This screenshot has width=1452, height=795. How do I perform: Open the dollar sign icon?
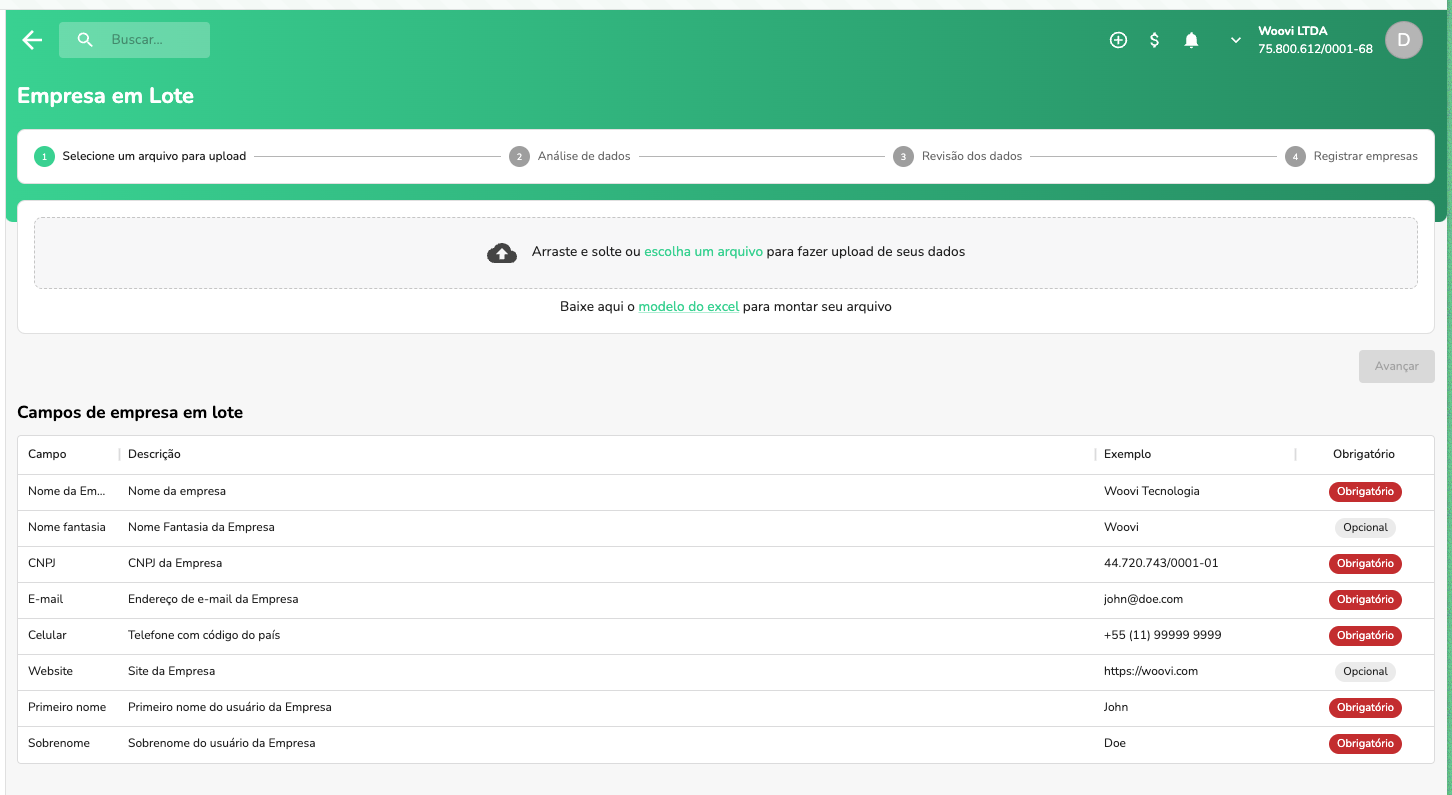[1154, 40]
